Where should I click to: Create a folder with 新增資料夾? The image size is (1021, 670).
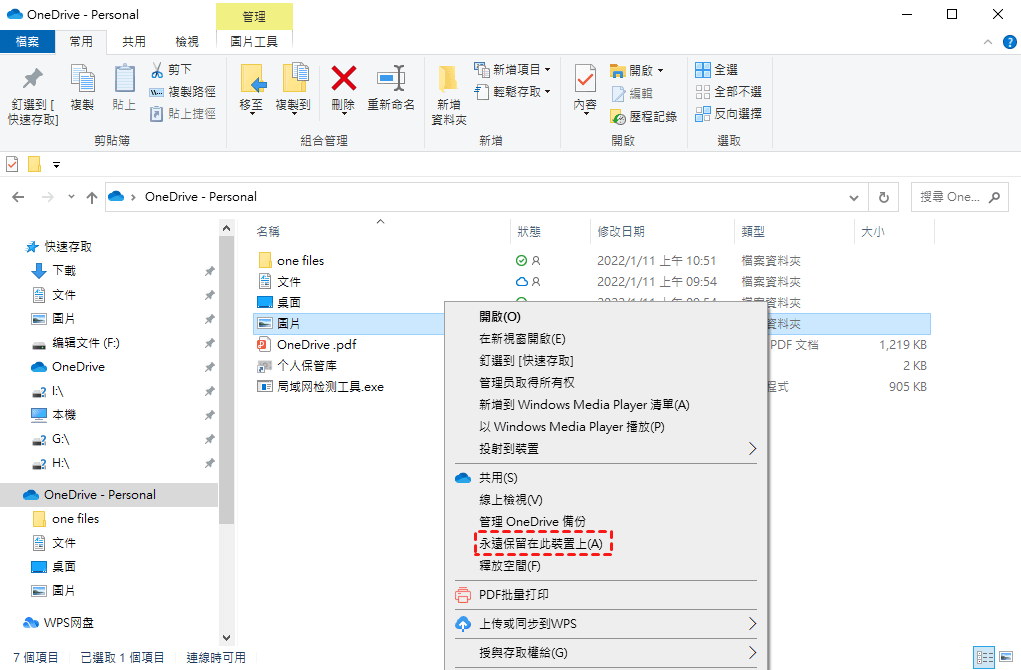pos(449,95)
